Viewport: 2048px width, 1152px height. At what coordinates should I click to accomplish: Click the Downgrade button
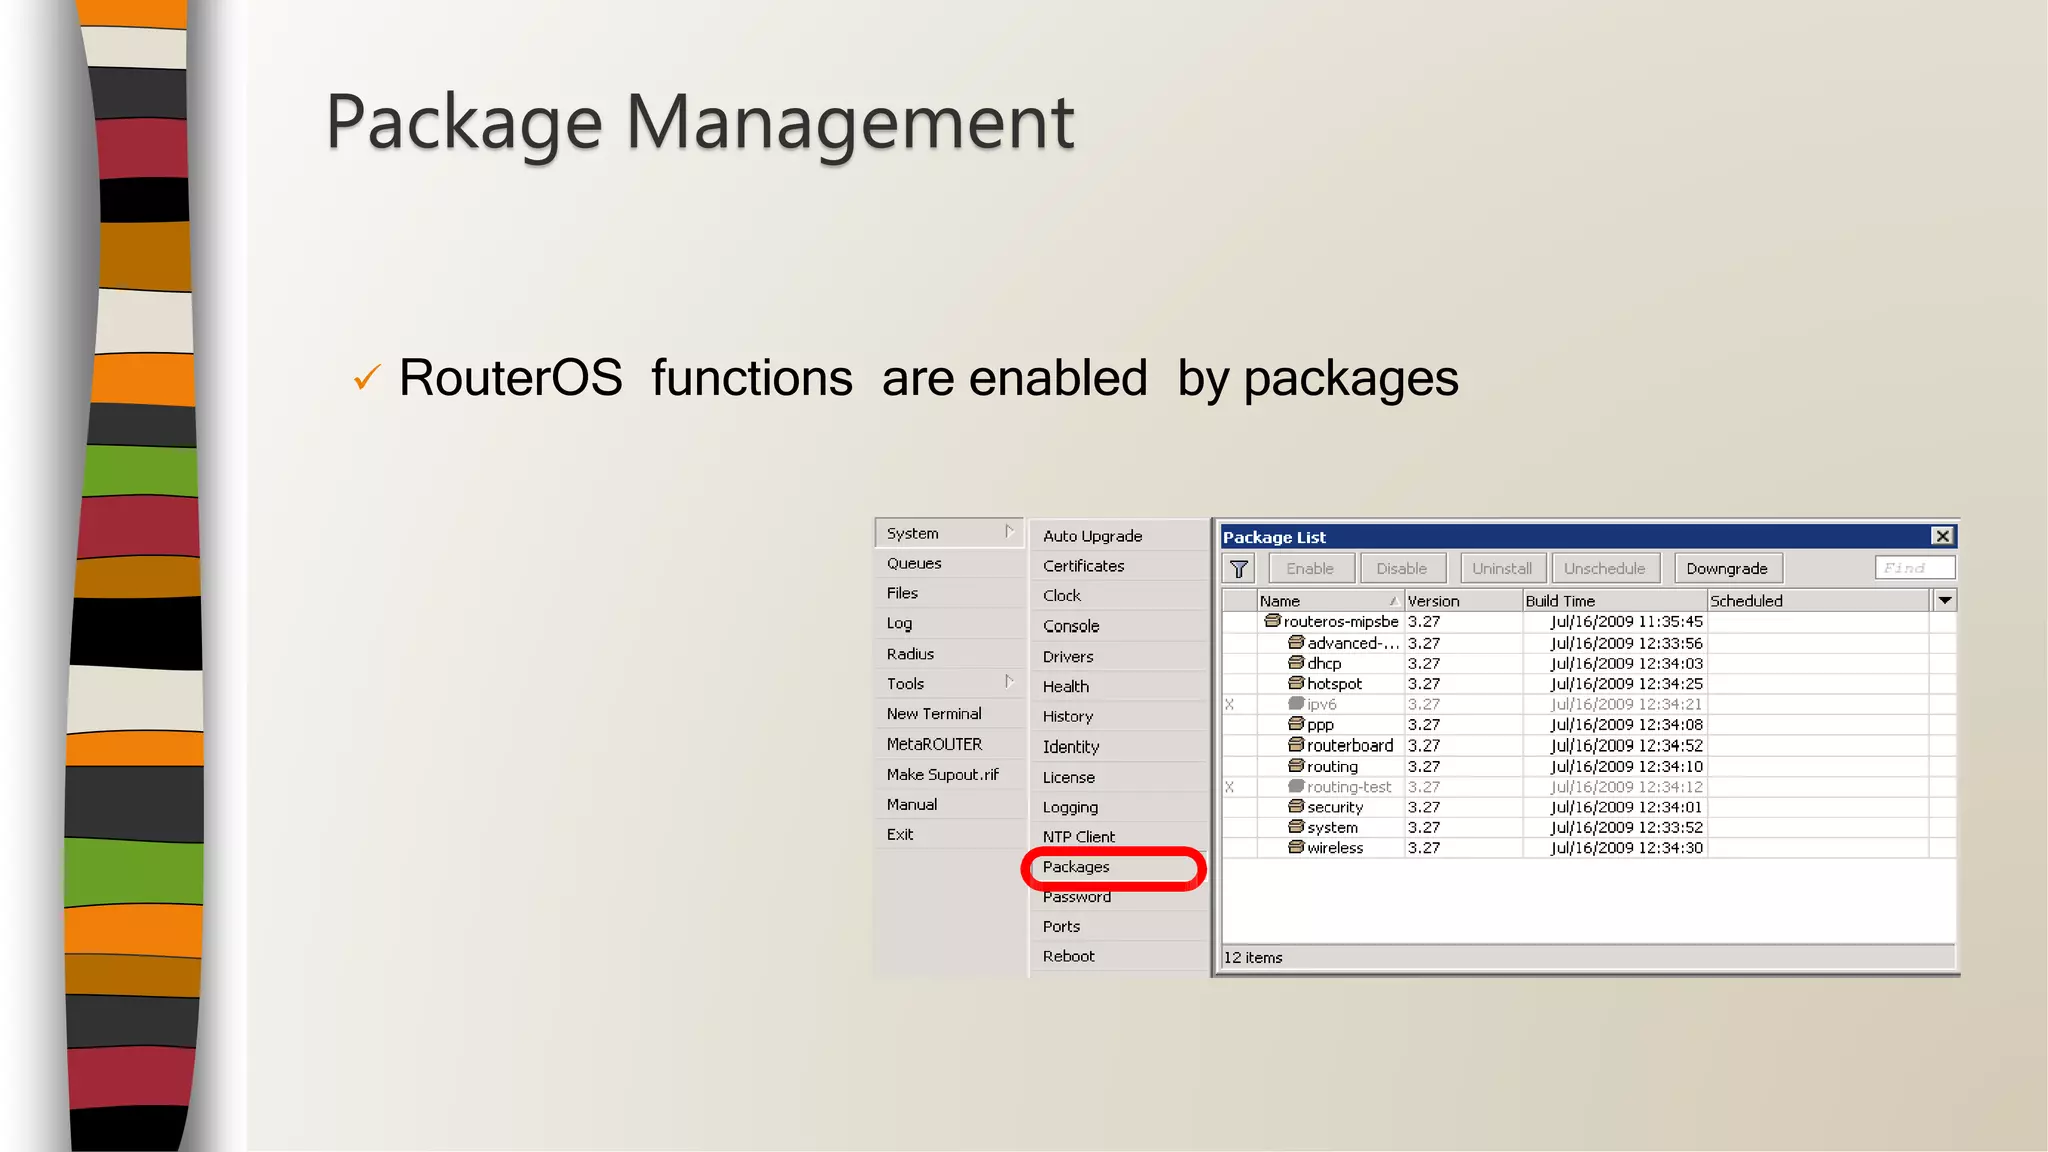point(1727,569)
